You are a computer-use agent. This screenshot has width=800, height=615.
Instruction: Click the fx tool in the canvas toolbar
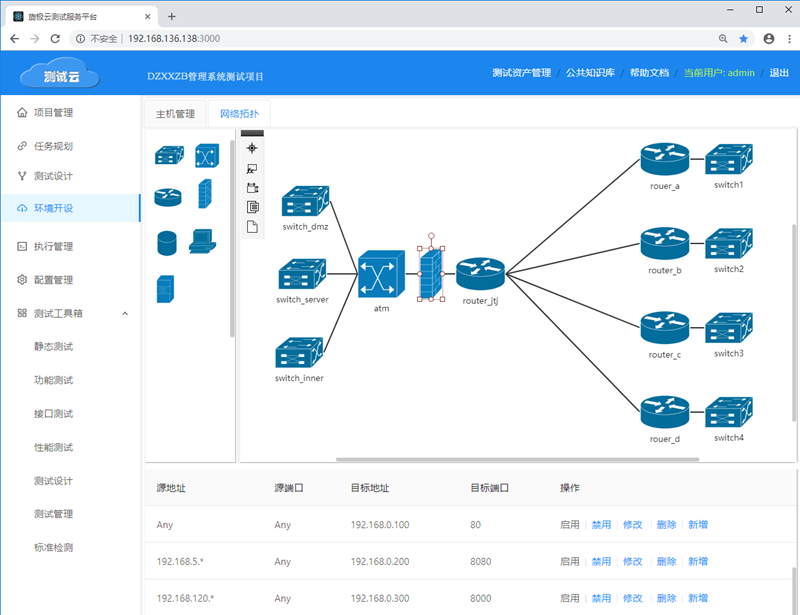coord(252,168)
